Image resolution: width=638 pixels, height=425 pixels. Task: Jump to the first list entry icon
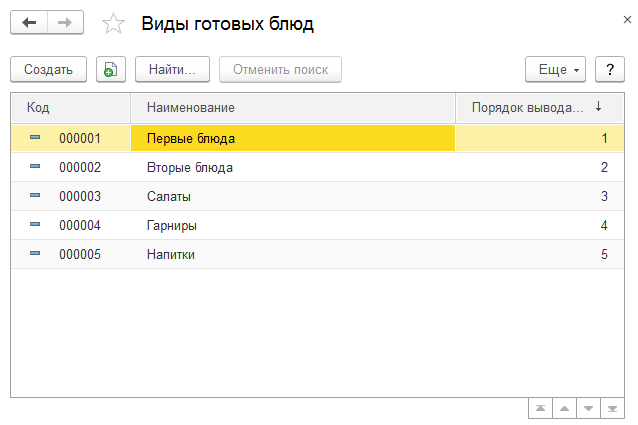pos(540,408)
